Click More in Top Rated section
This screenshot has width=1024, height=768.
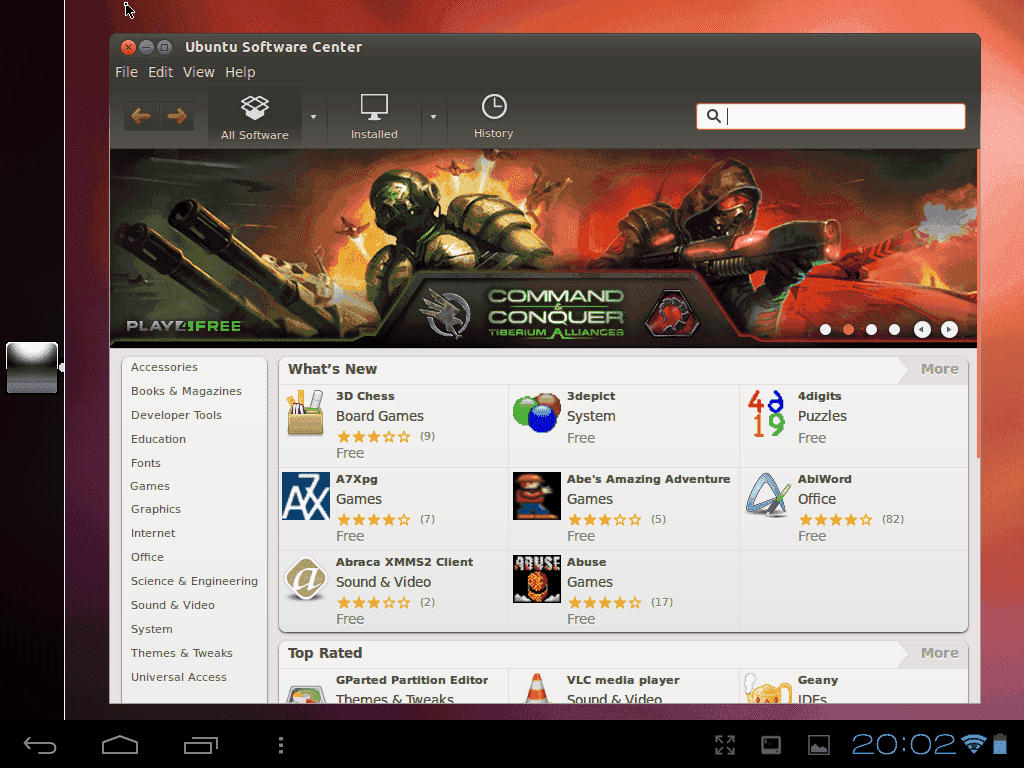[x=940, y=653]
